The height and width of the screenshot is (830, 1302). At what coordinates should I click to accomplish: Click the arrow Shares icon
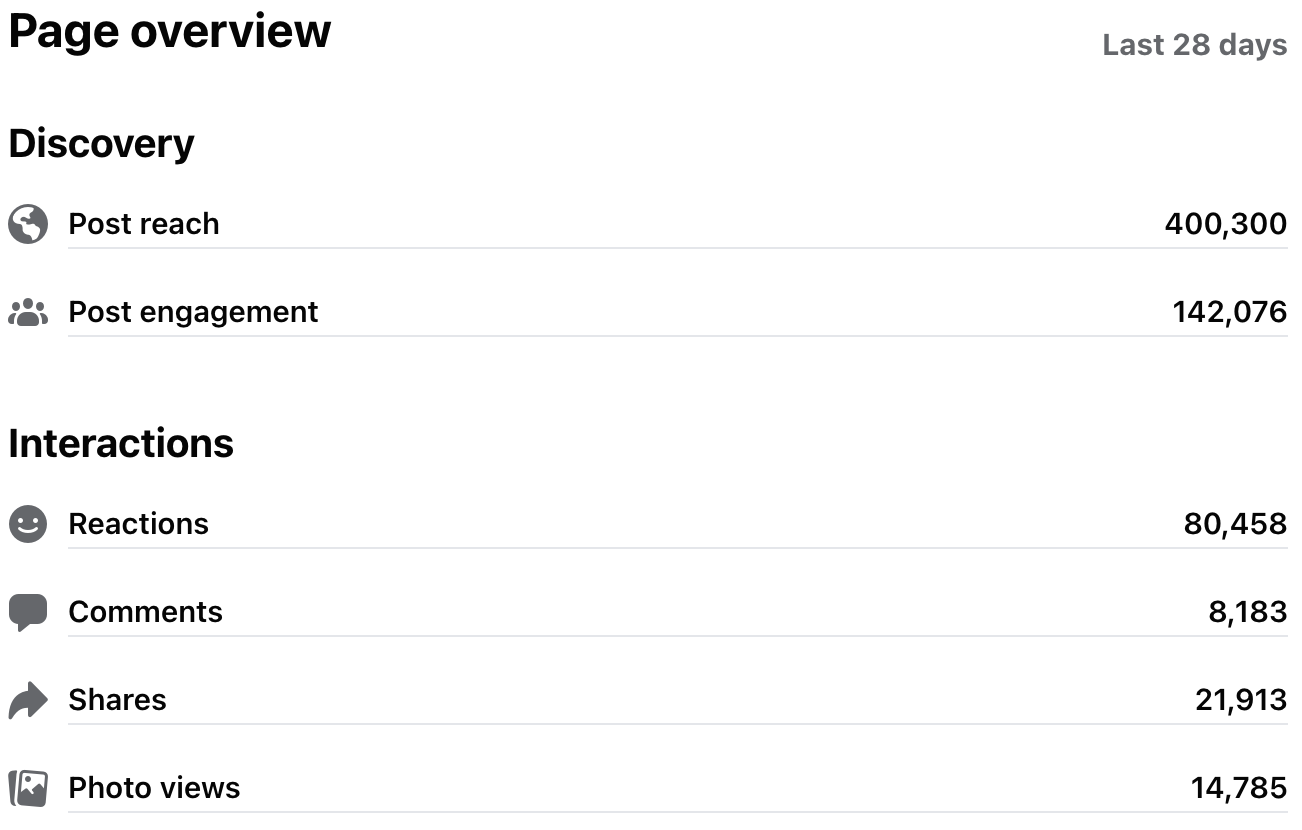(28, 700)
